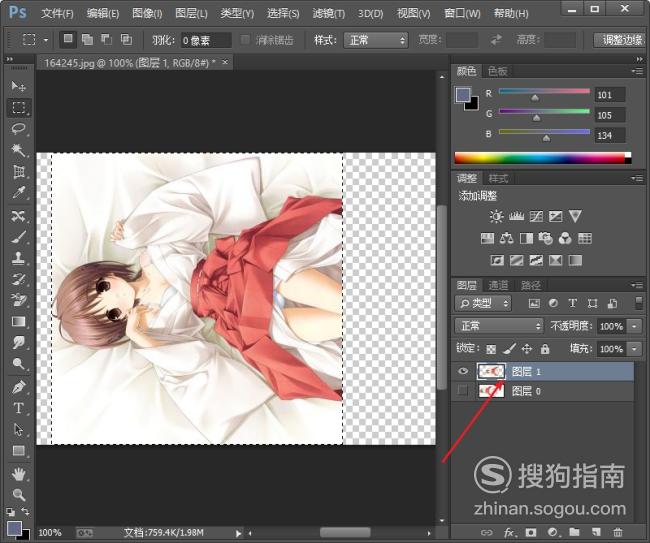Add layer mask icon in Layers panel

click(531, 532)
